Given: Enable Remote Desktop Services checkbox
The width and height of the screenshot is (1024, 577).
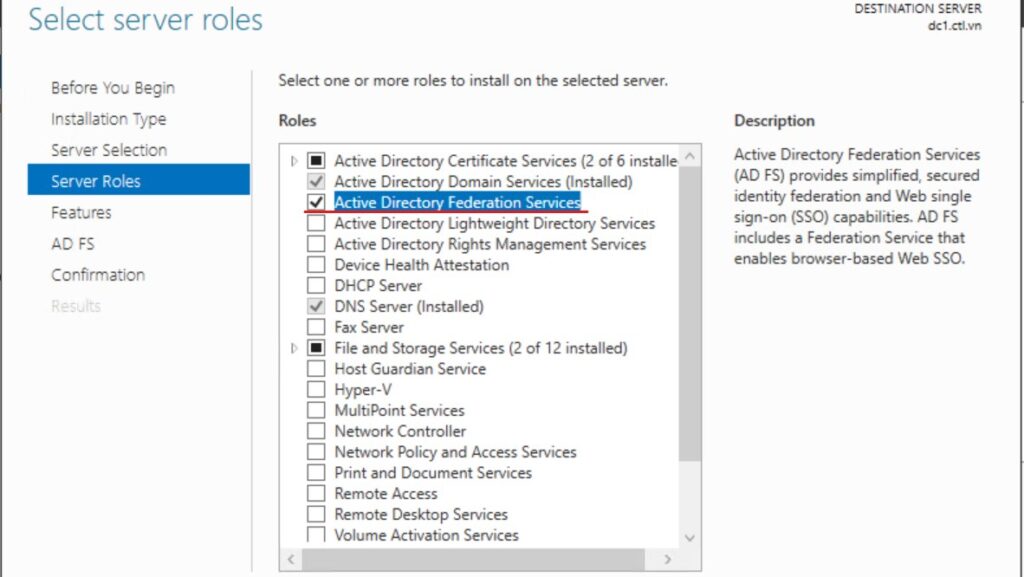Looking at the screenshot, I should (316, 515).
